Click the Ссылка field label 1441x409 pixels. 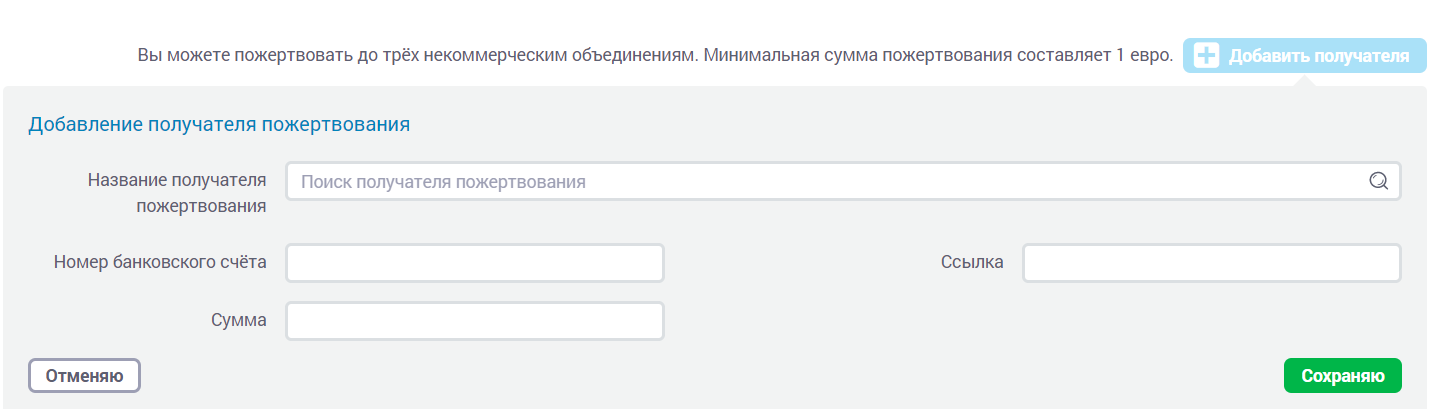click(x=971, y=262)
